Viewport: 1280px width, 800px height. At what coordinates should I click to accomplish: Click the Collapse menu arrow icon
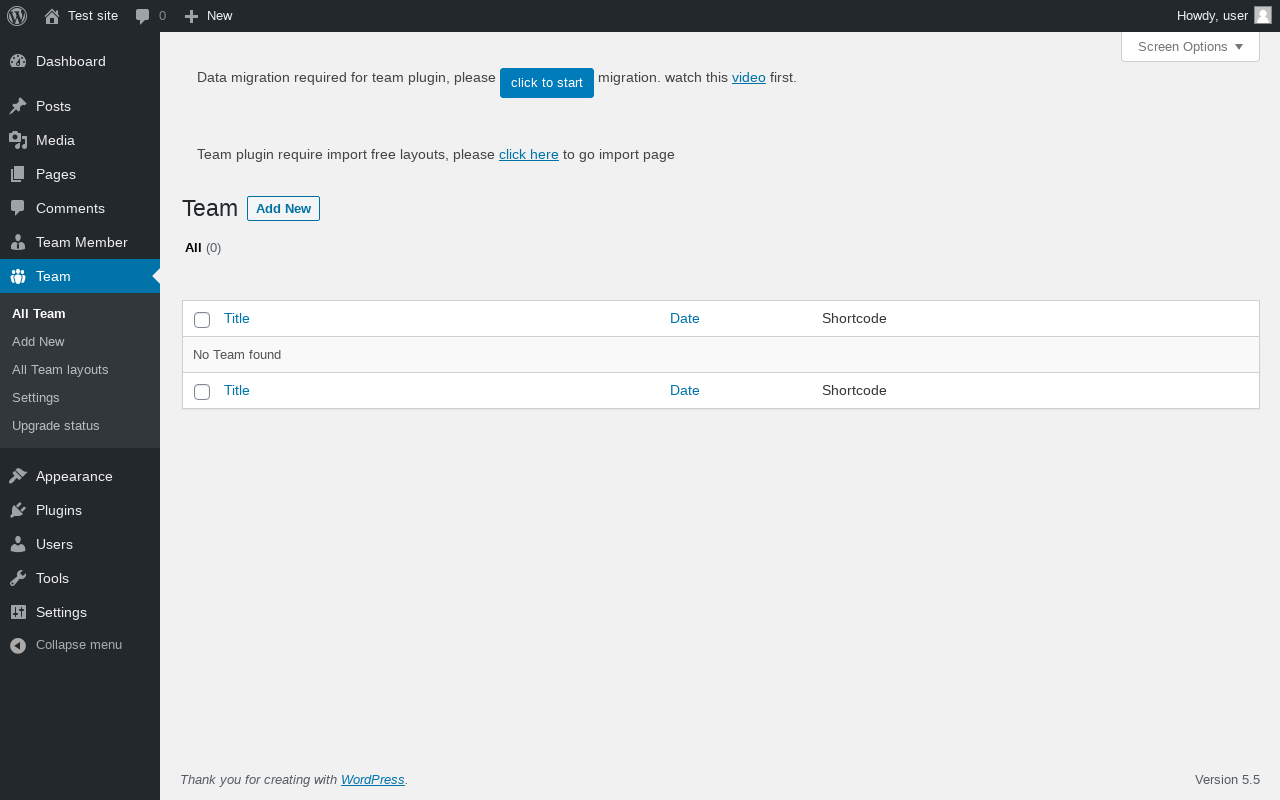[18, 645]
